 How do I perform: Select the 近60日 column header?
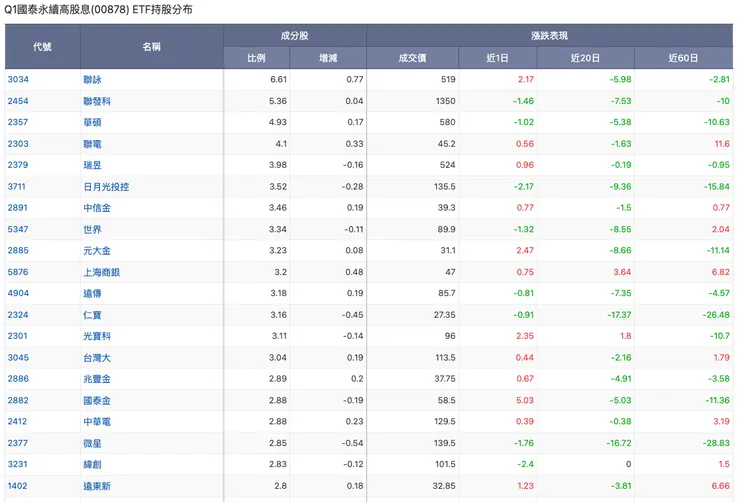coord(683,58)
